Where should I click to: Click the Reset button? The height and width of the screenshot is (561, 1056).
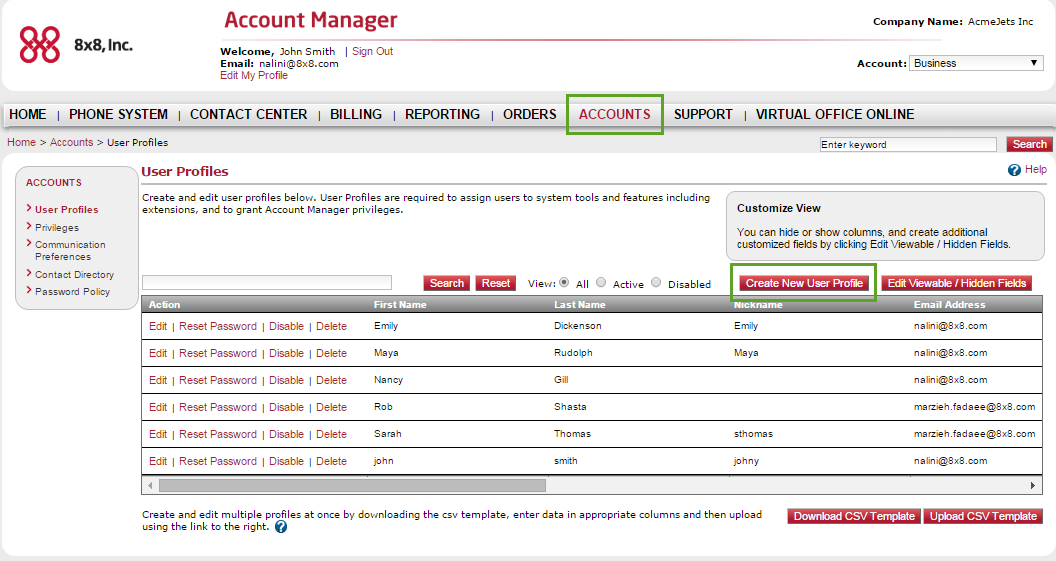tap(496, 283)
